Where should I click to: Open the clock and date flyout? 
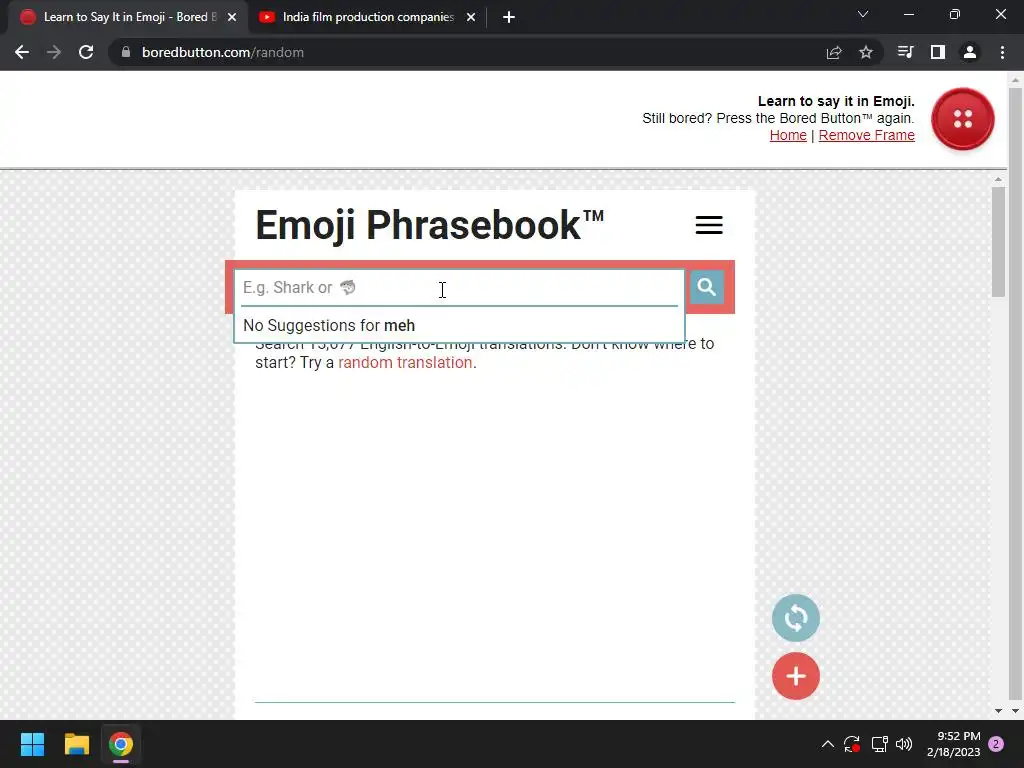coord(953,744)
